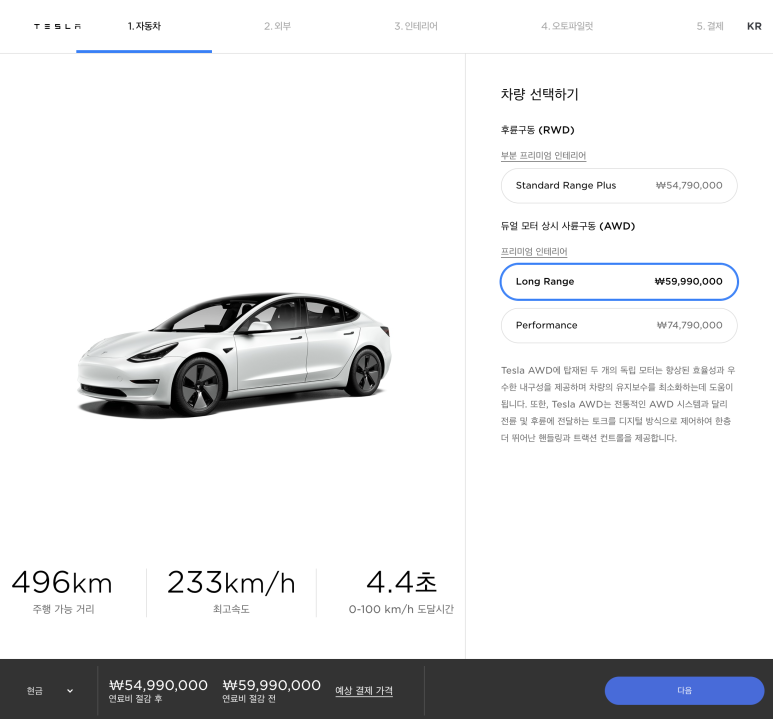Screen dimensions: 773x719
Task: Click the ₩59,990,000 연료비 절감 전 price
Action: 272,685
